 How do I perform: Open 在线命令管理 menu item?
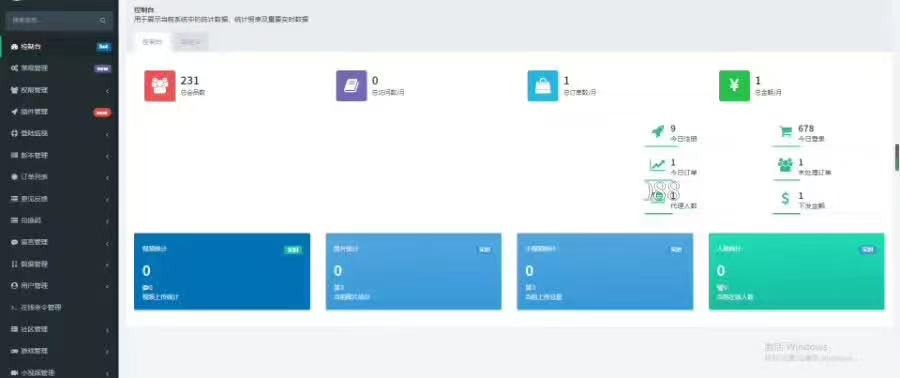pos(59,307)
